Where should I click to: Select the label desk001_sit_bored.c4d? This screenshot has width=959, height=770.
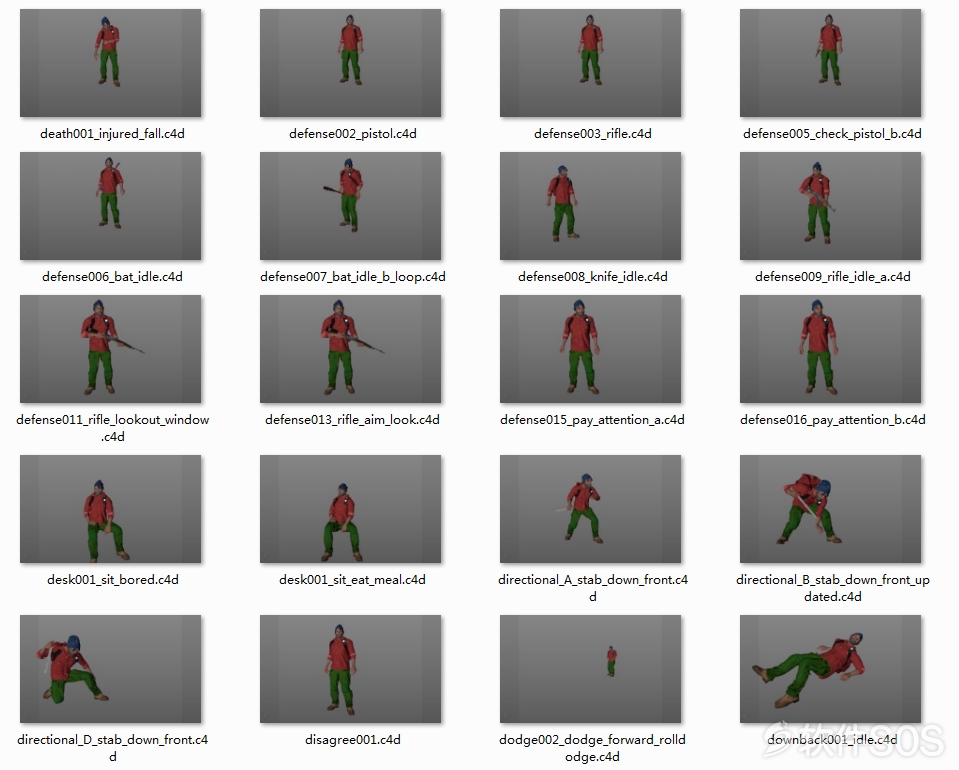coord(113,580)
